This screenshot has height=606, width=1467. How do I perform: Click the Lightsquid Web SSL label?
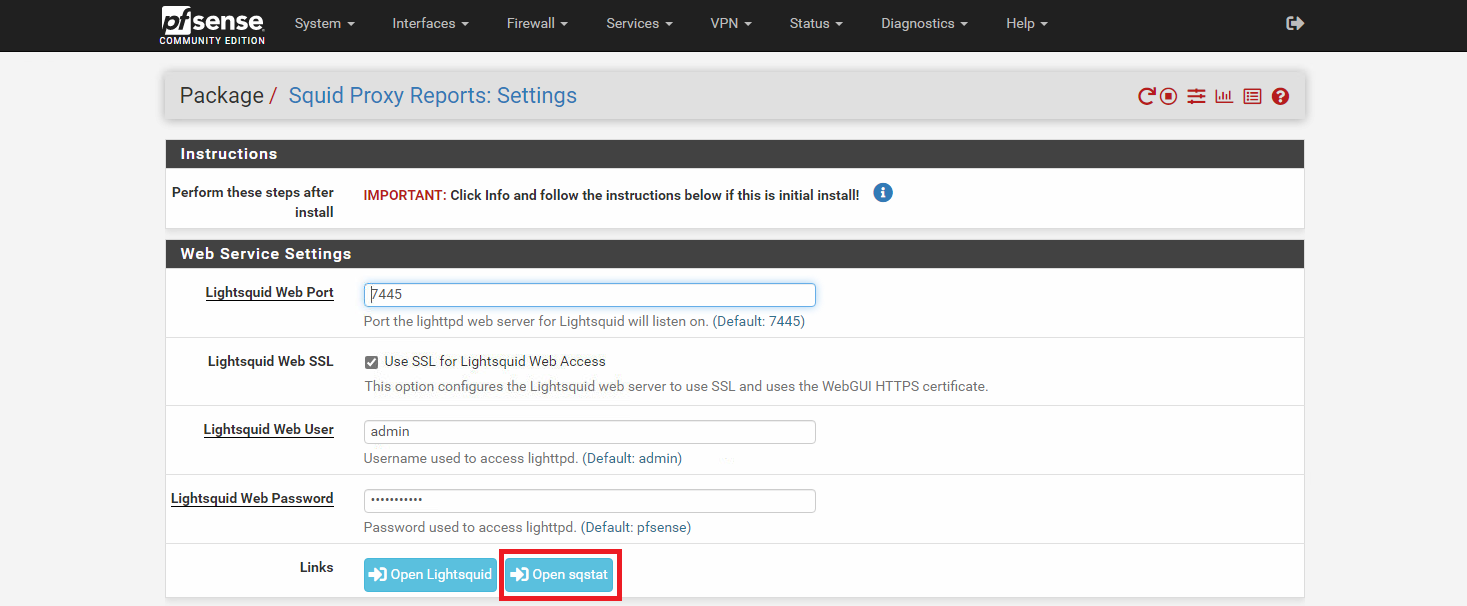click(x=271, y=361)
